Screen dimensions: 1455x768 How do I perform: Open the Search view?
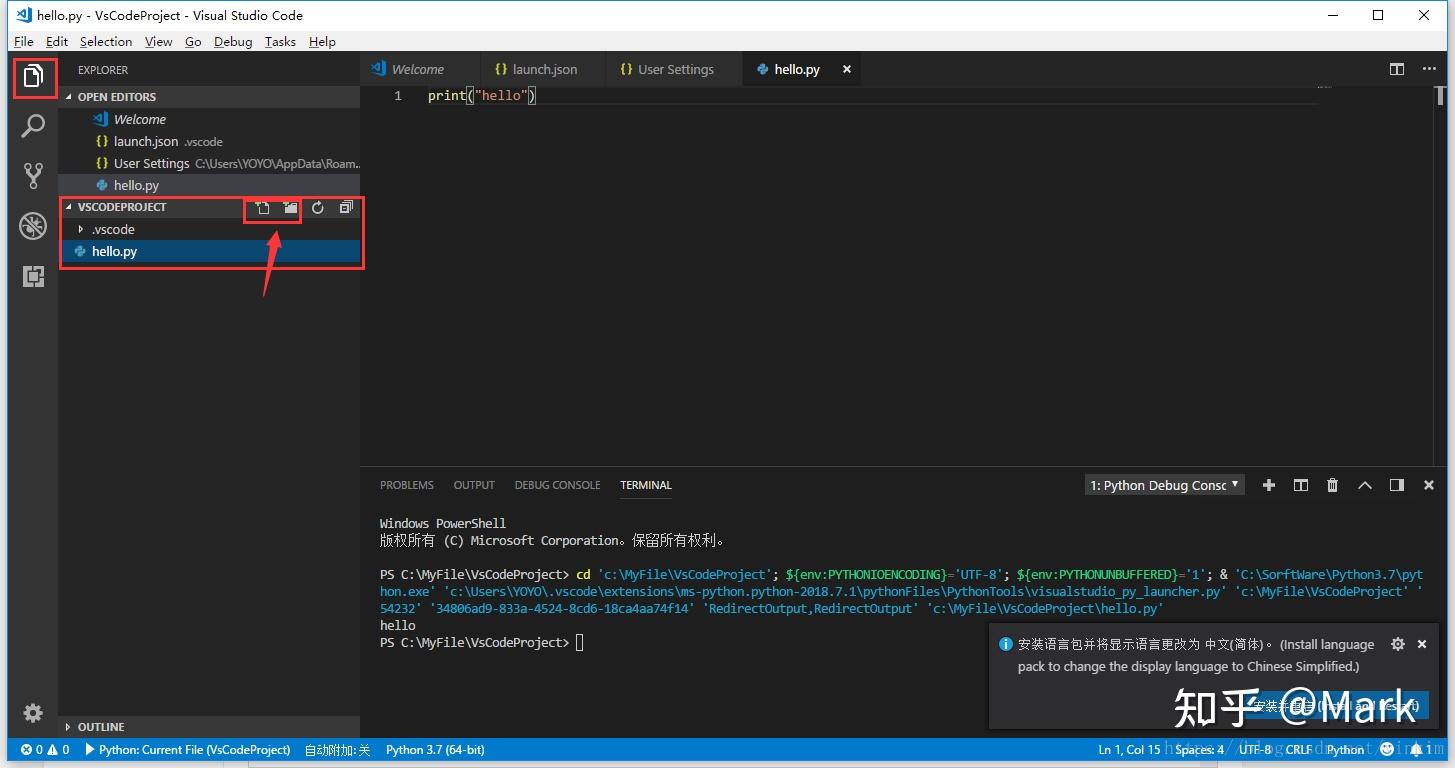(33, 126)
